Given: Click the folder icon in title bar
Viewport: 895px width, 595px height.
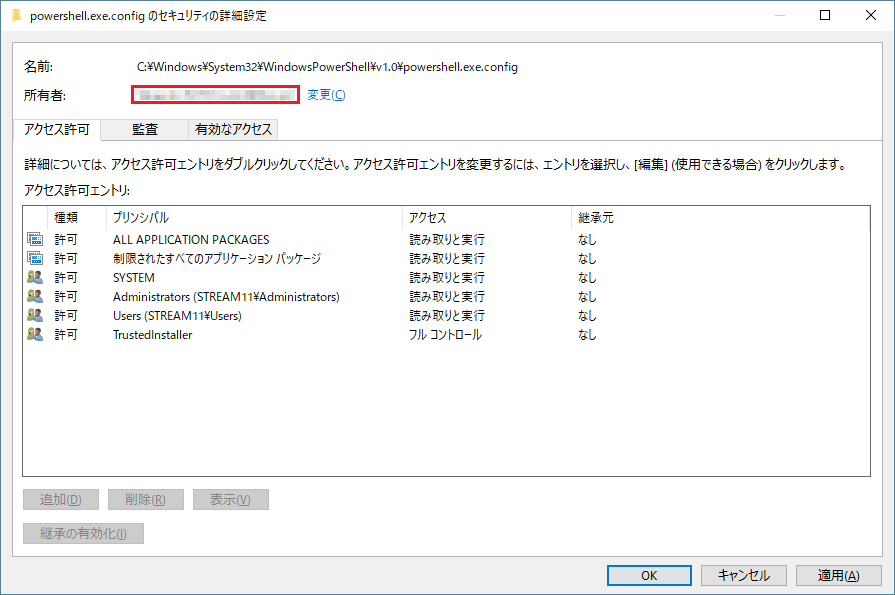Looking at the screenshot, I should 16,16.
